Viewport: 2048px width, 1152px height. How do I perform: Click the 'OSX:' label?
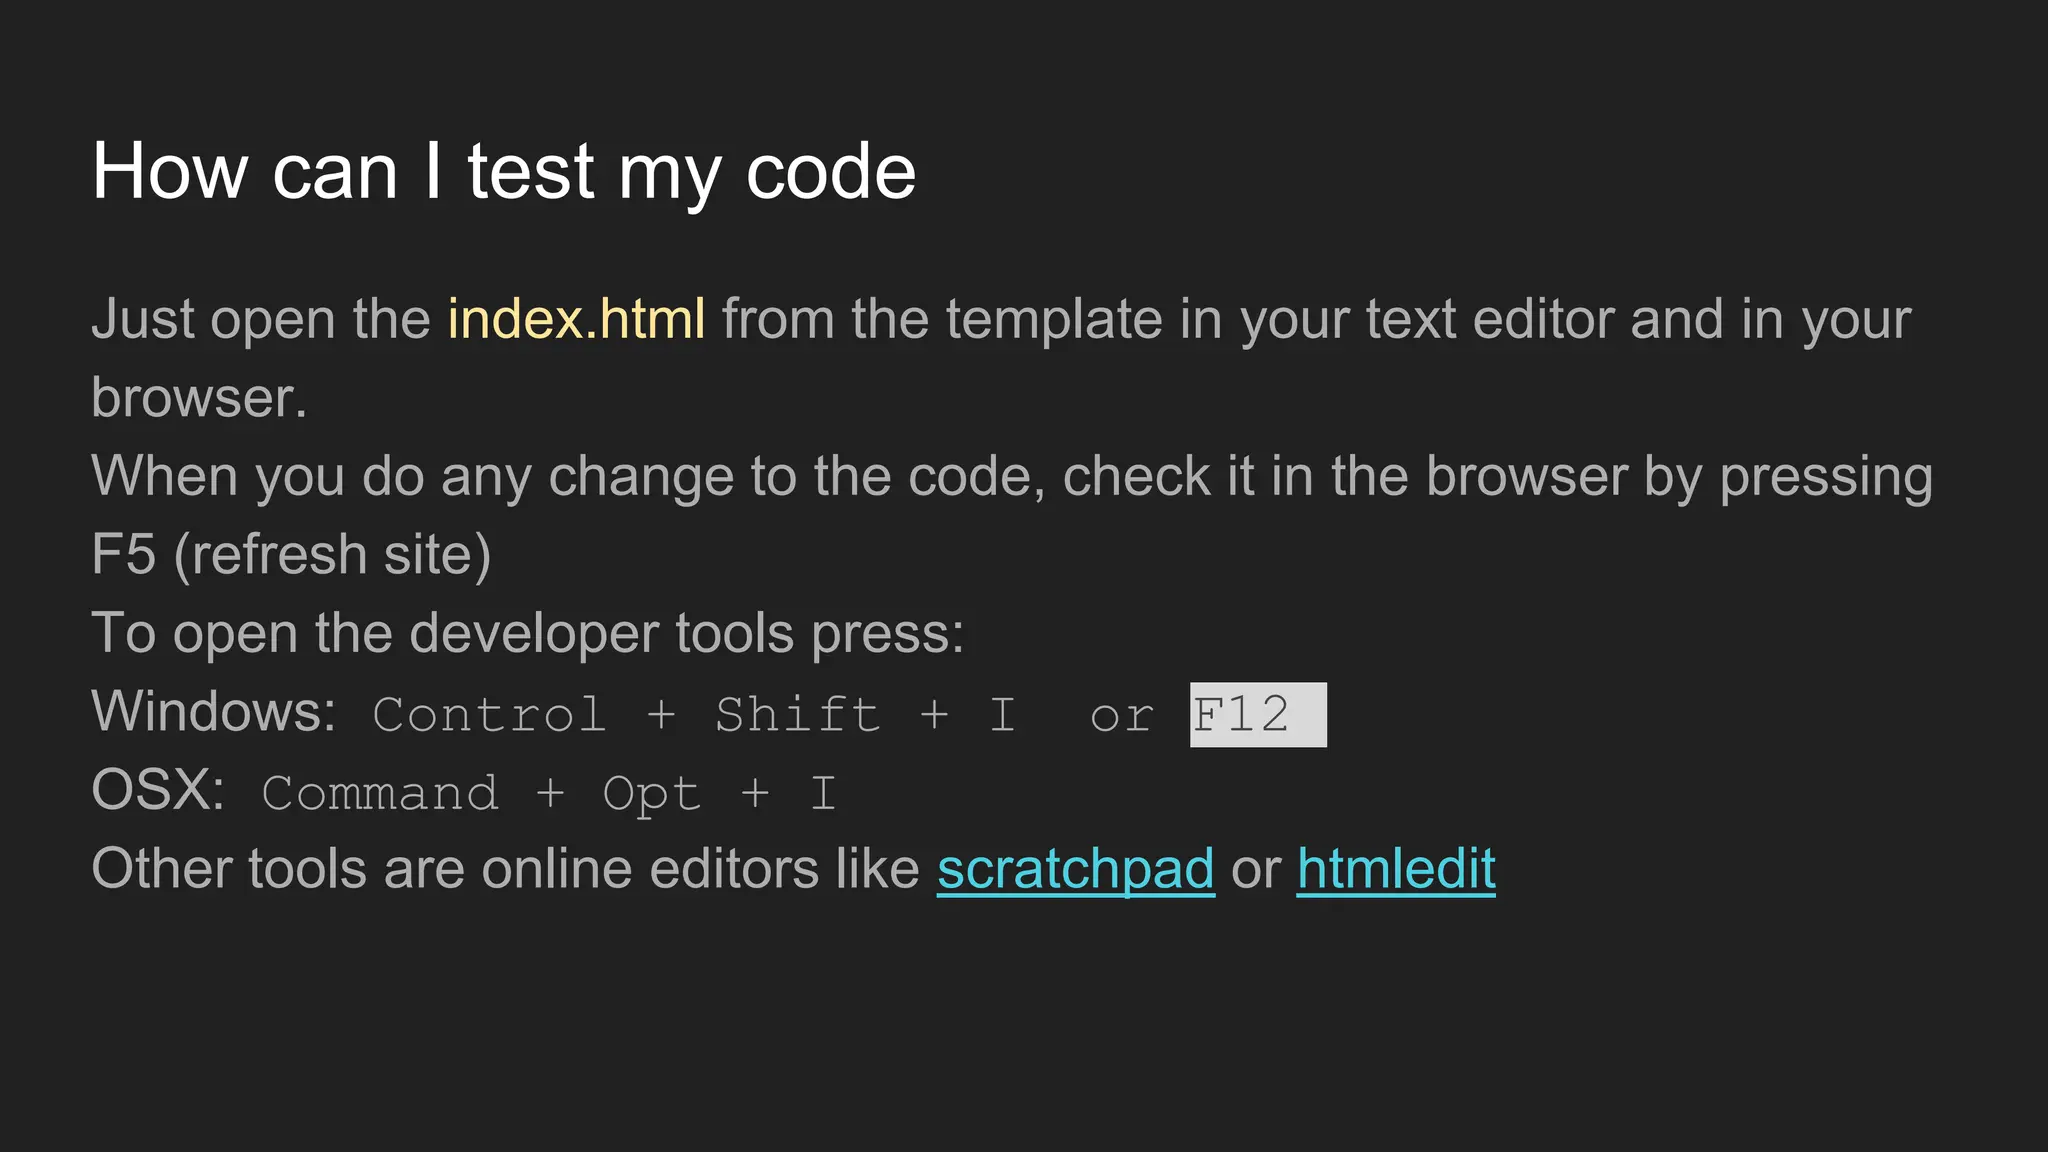coord(157,790)
